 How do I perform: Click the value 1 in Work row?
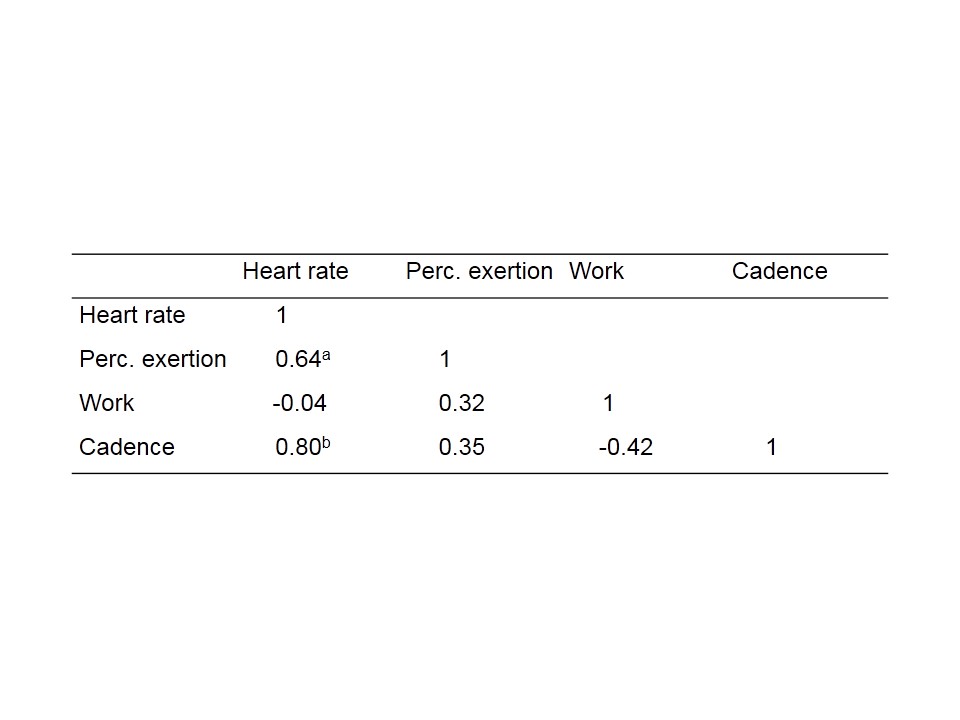(x=608, y=403)
